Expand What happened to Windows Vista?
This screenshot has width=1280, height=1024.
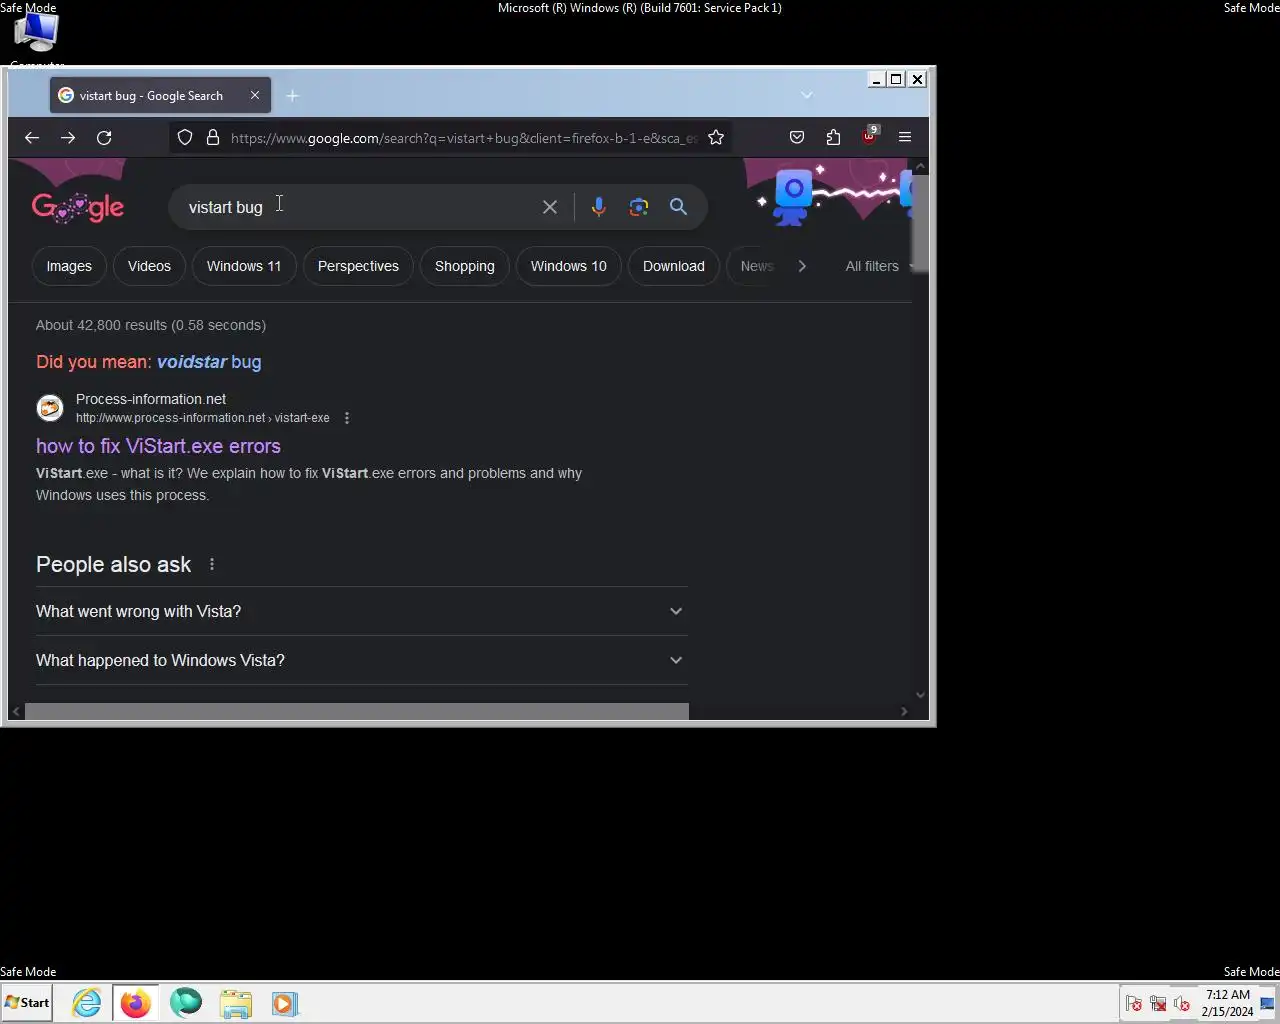coord(361,660)
